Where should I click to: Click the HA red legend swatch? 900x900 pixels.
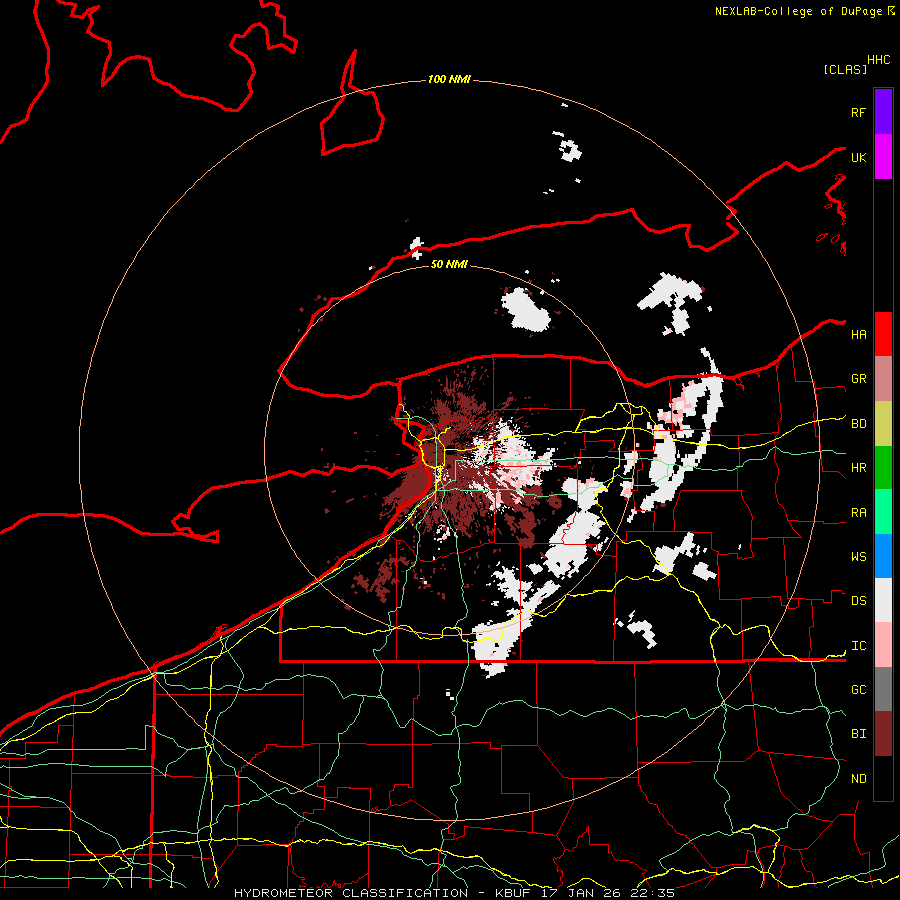(x=883, y=334)
